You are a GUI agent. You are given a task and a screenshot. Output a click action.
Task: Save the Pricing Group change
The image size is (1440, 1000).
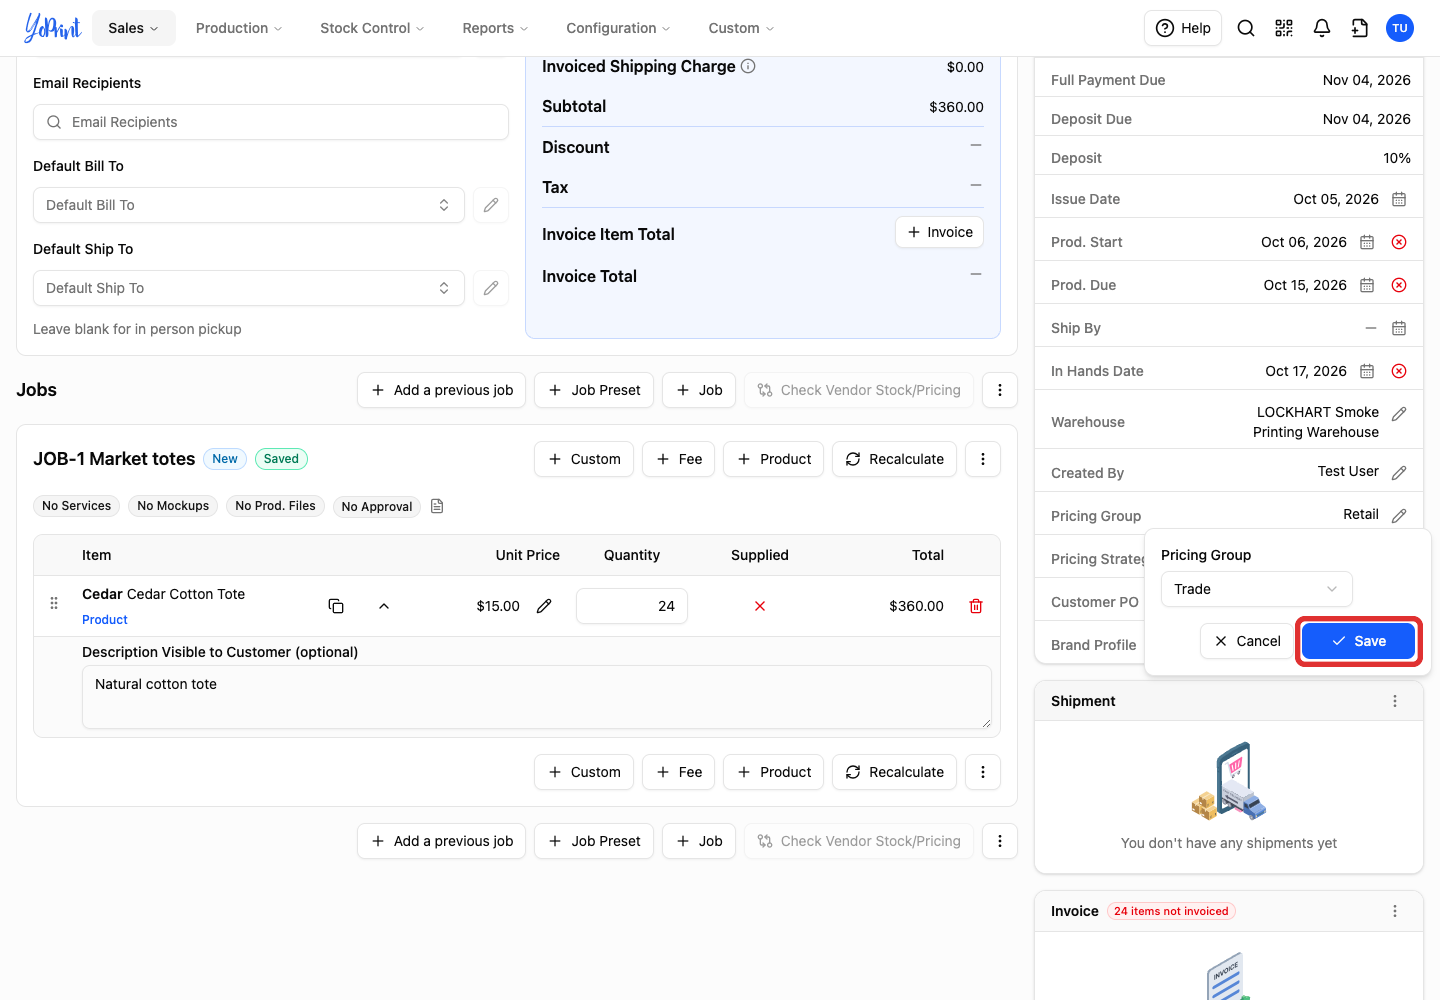pos(1359,641)
